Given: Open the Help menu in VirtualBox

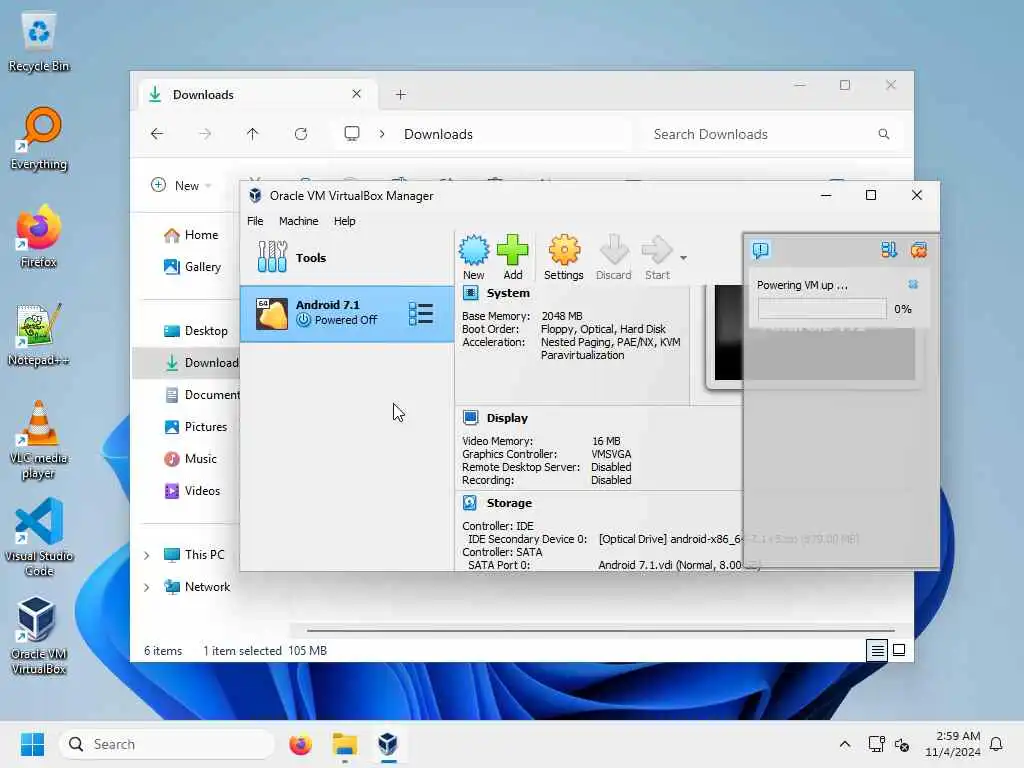Looking at the screenshot, I should coord(345,221).
